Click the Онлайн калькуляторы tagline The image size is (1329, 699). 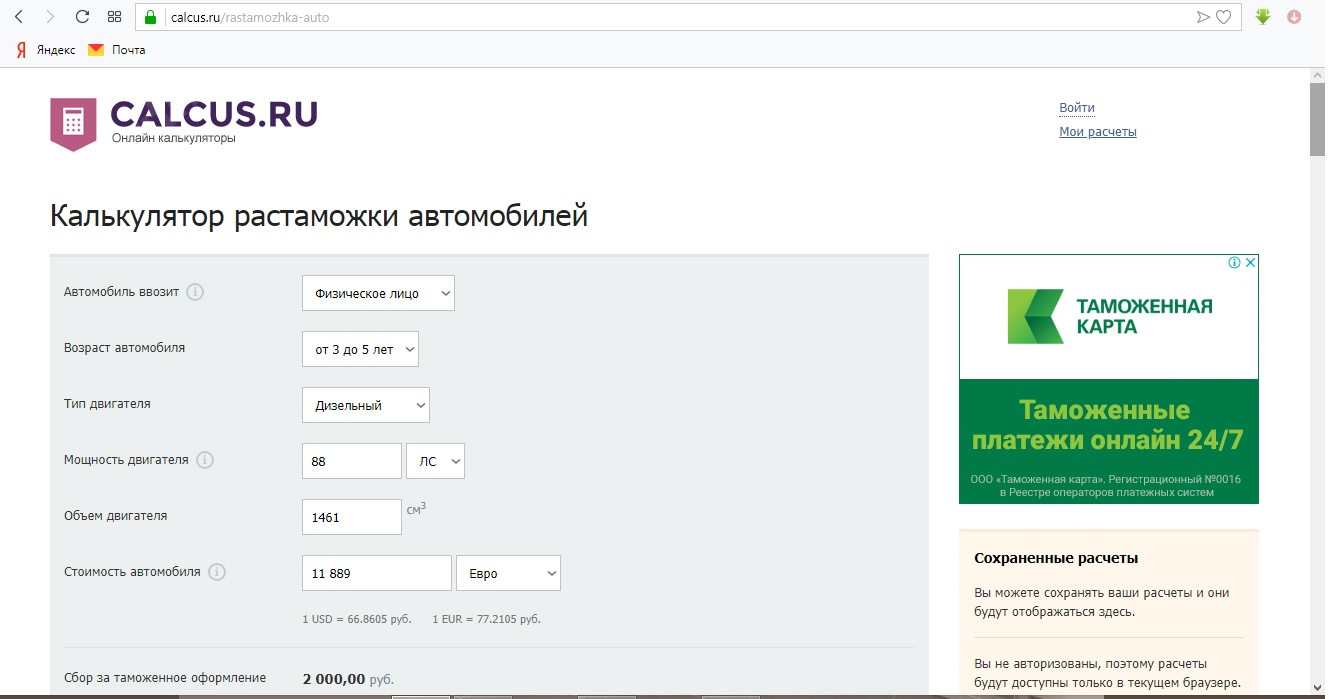click(173, 139)
